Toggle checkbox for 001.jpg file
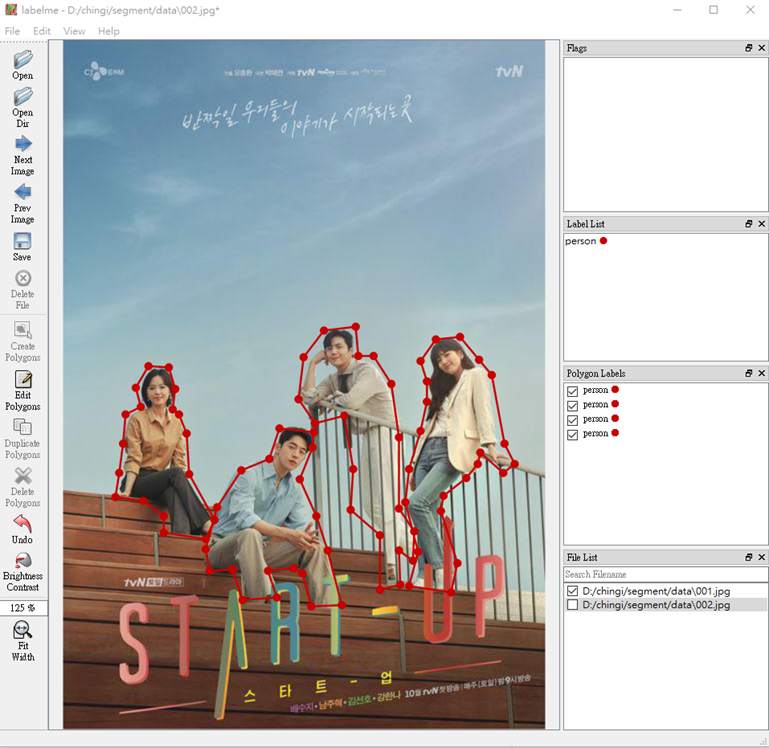769x748 pixels. [572, 591]
